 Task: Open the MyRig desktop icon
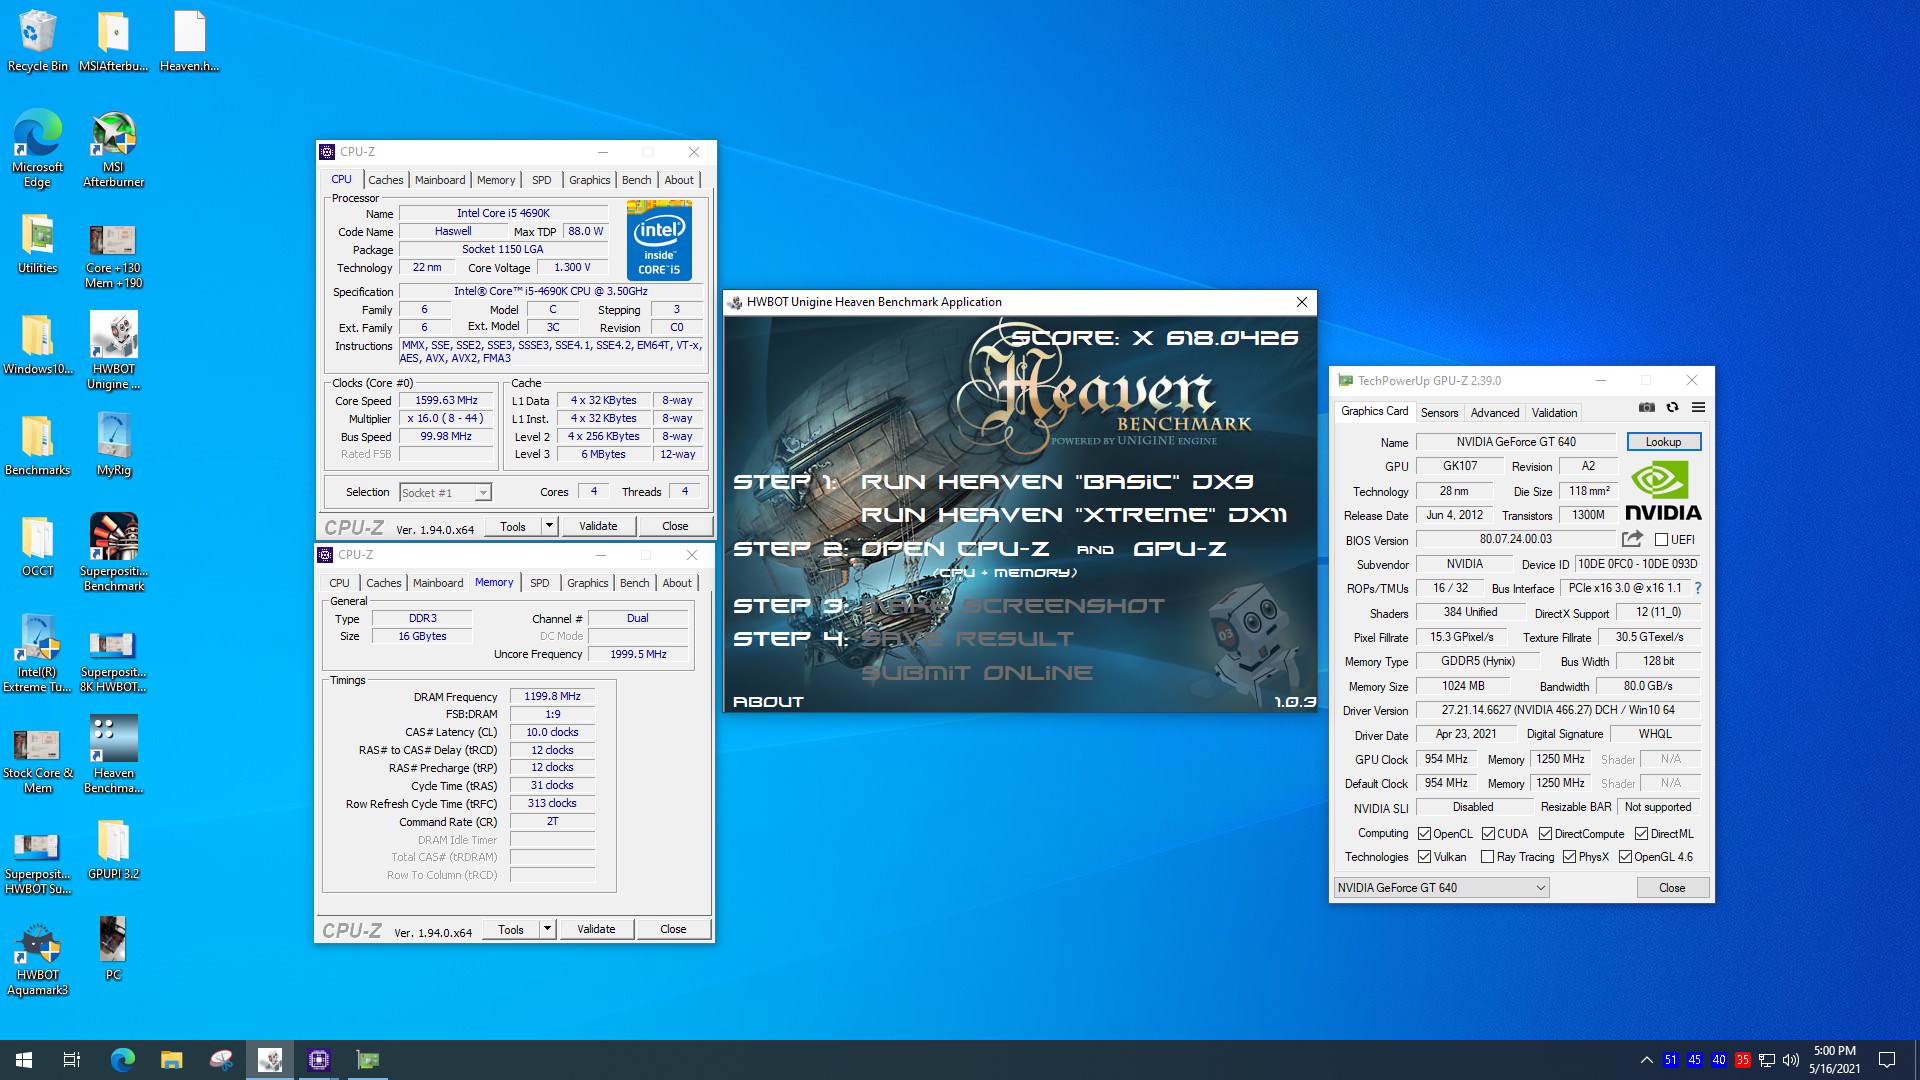pyautogui.click(x=113, y=446)
